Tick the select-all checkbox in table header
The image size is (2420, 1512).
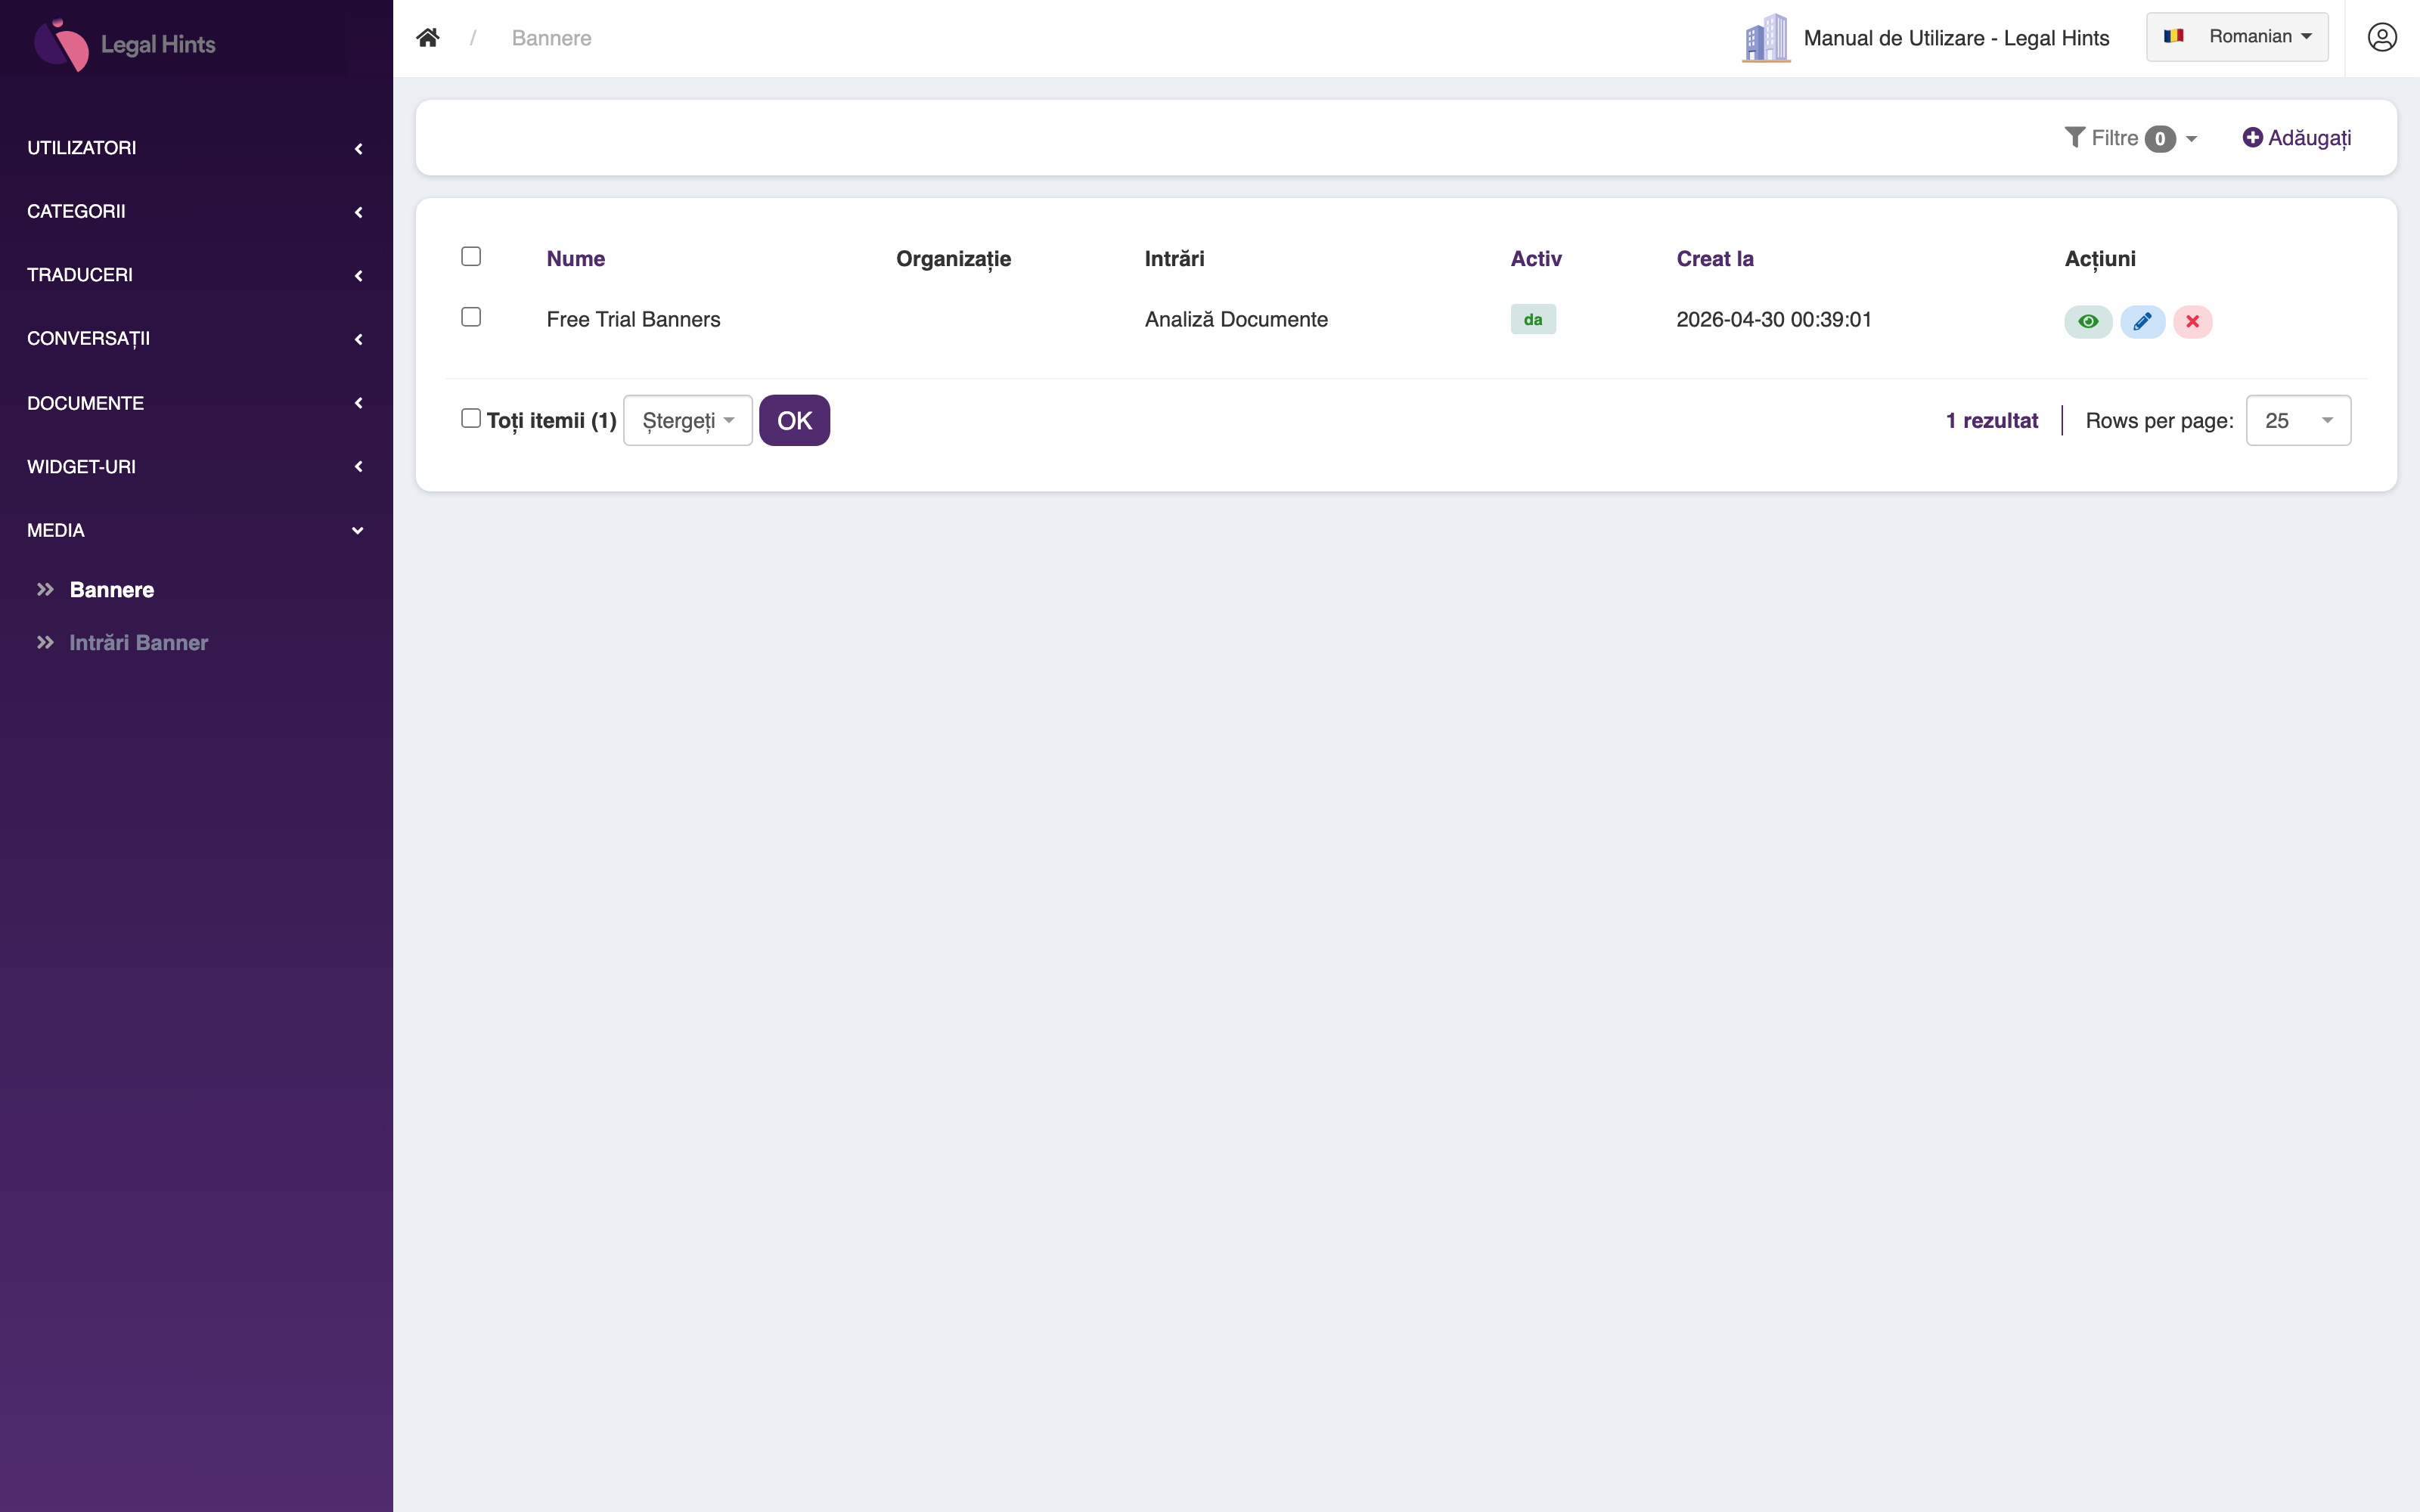(471, 257)
